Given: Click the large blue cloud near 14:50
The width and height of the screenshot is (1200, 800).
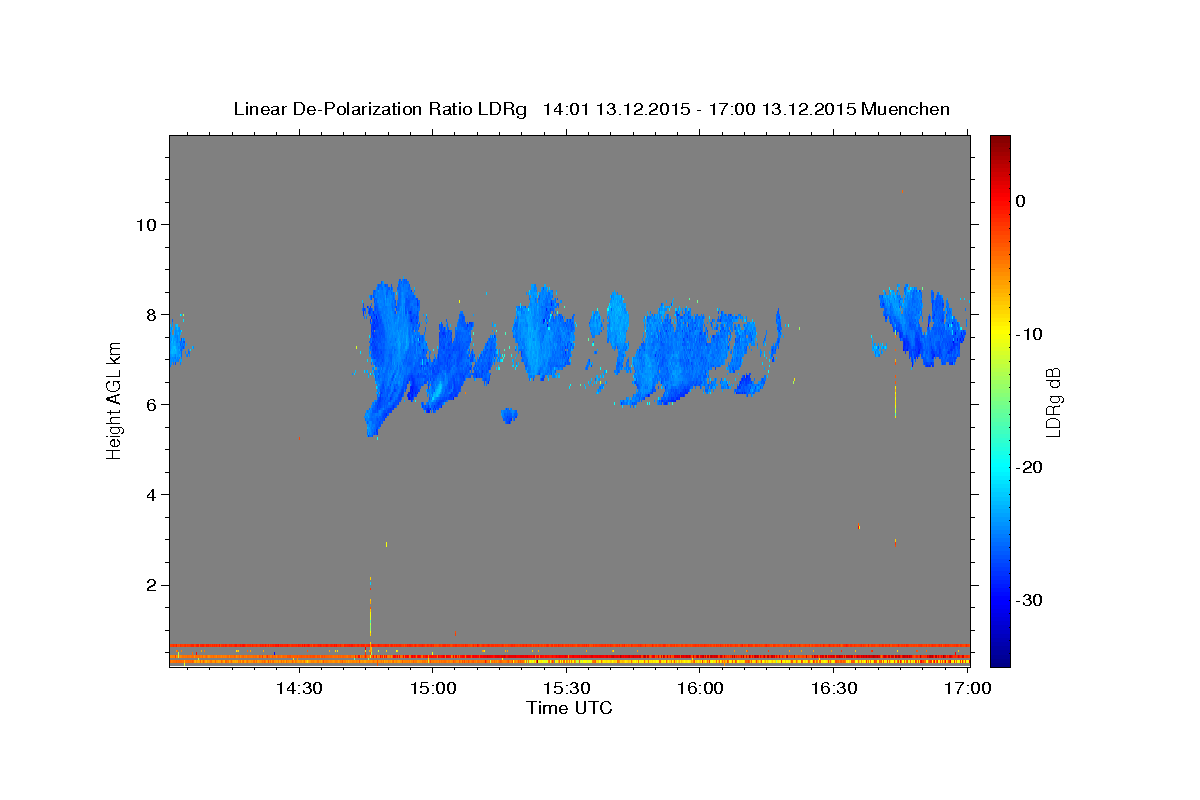Looking at the screenshot, I should click(395, 350).
